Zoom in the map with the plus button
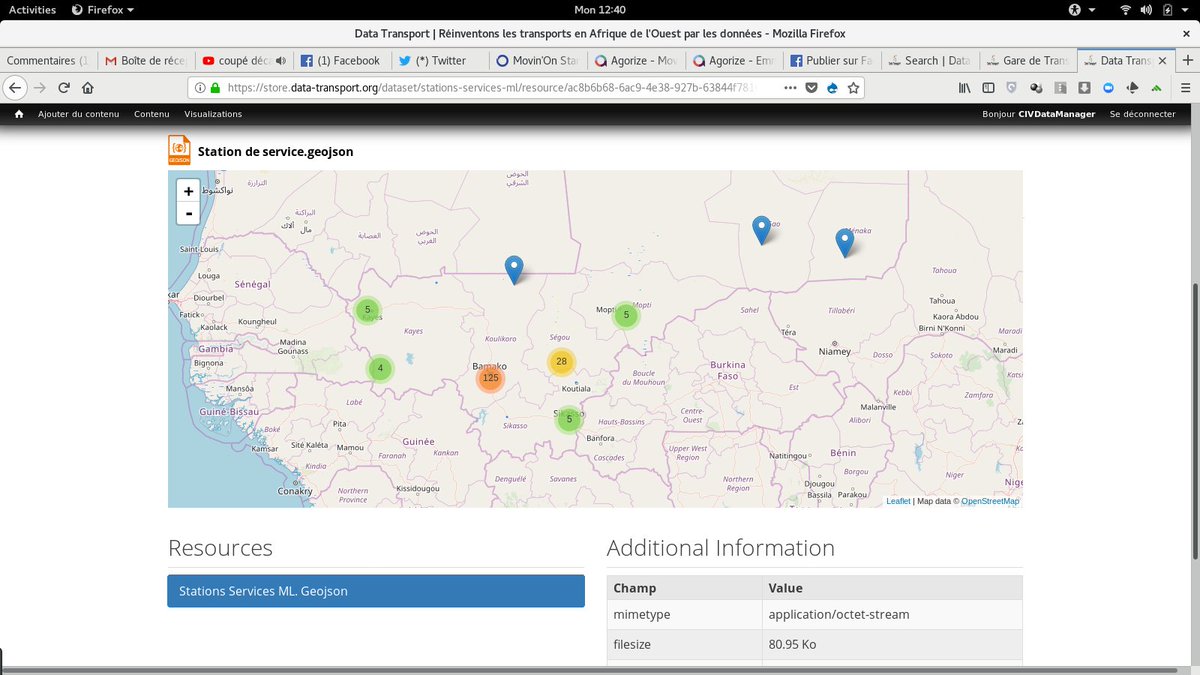 coord(188,191)
